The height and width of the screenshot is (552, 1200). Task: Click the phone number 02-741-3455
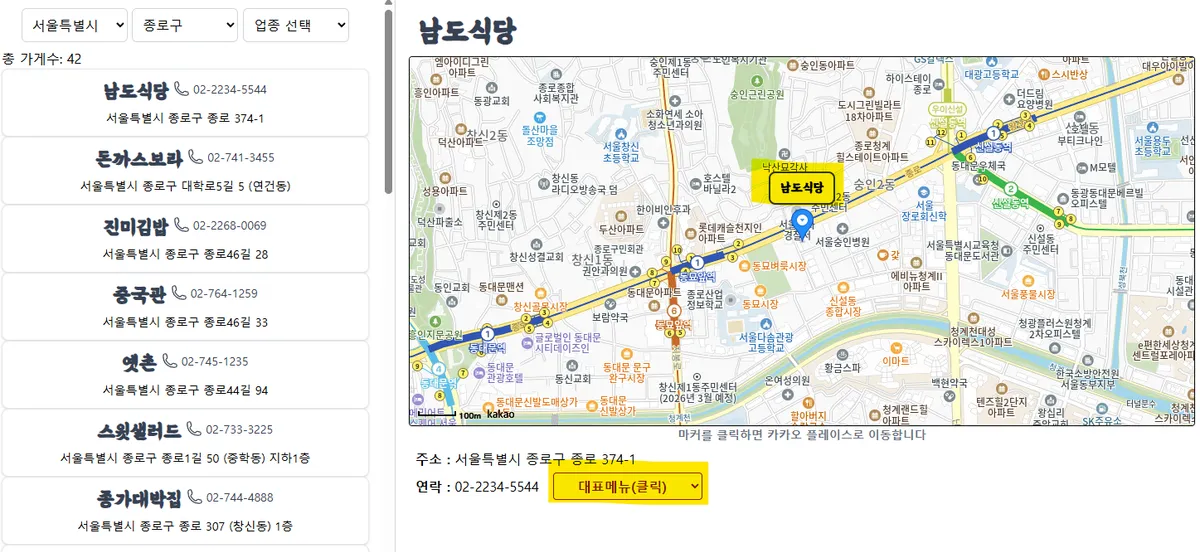(x=241, y=158)
